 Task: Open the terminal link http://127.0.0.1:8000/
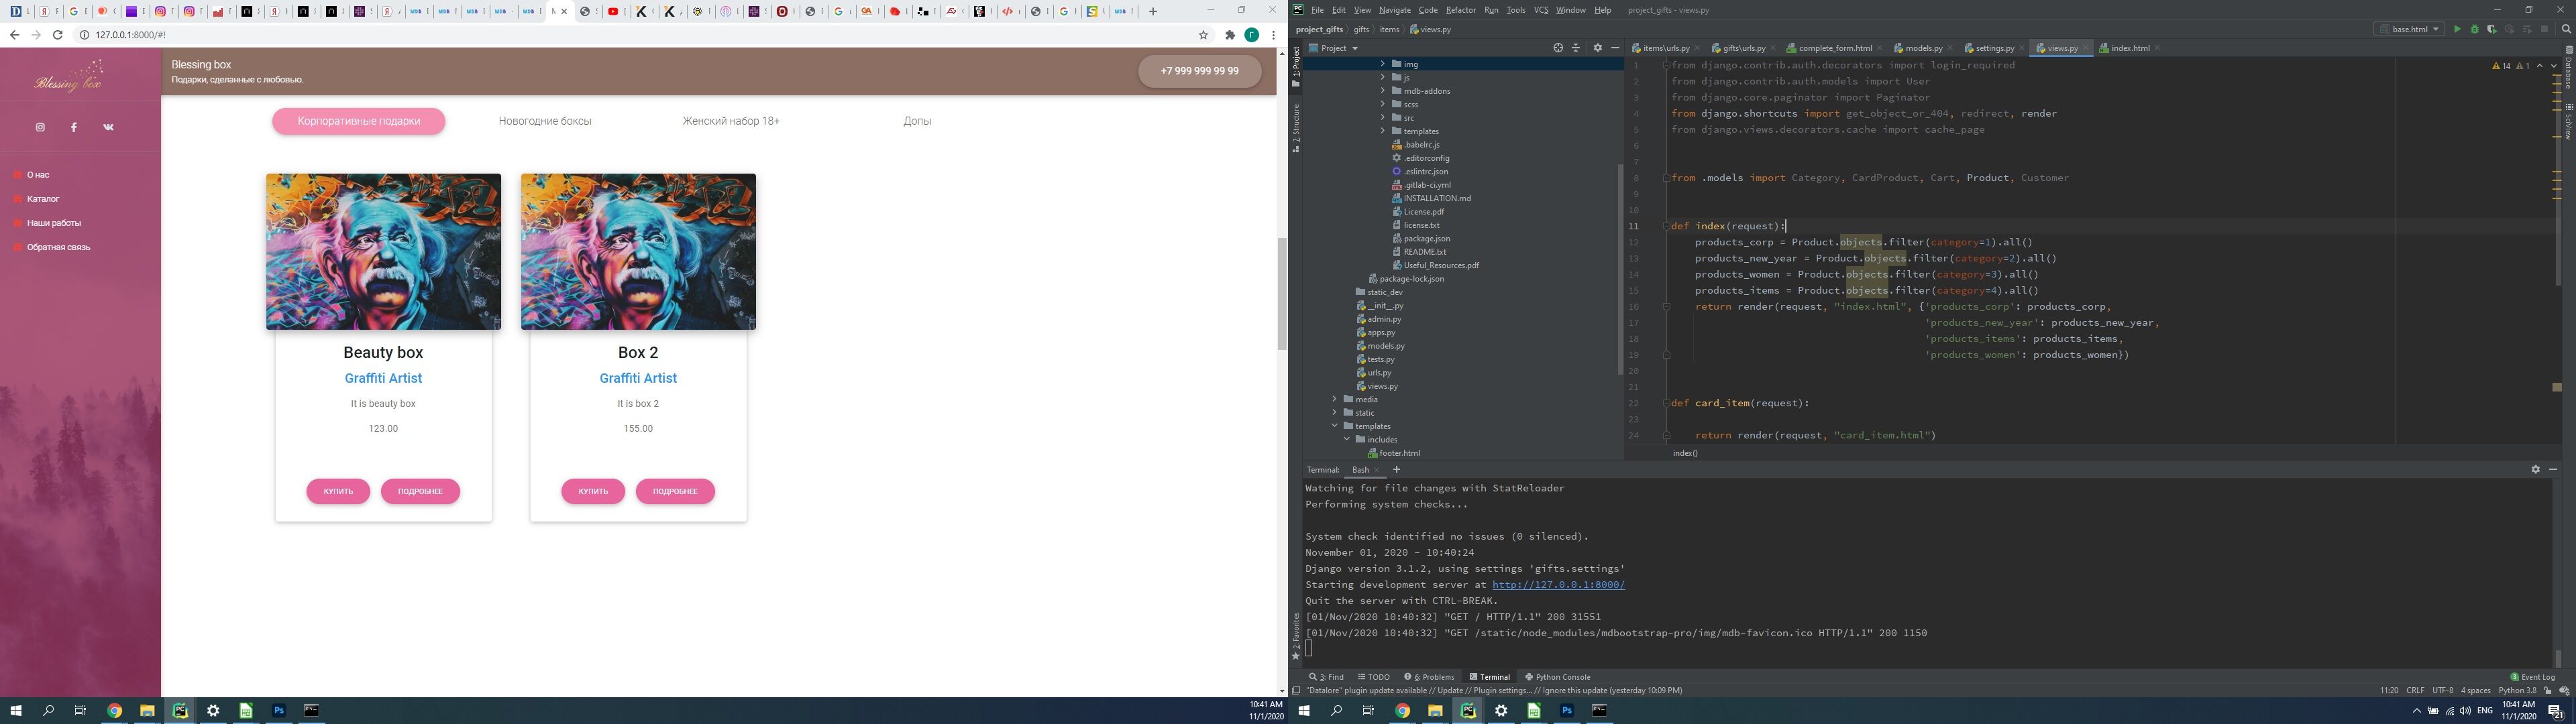pyautogui.click(x=1558, y=585)
